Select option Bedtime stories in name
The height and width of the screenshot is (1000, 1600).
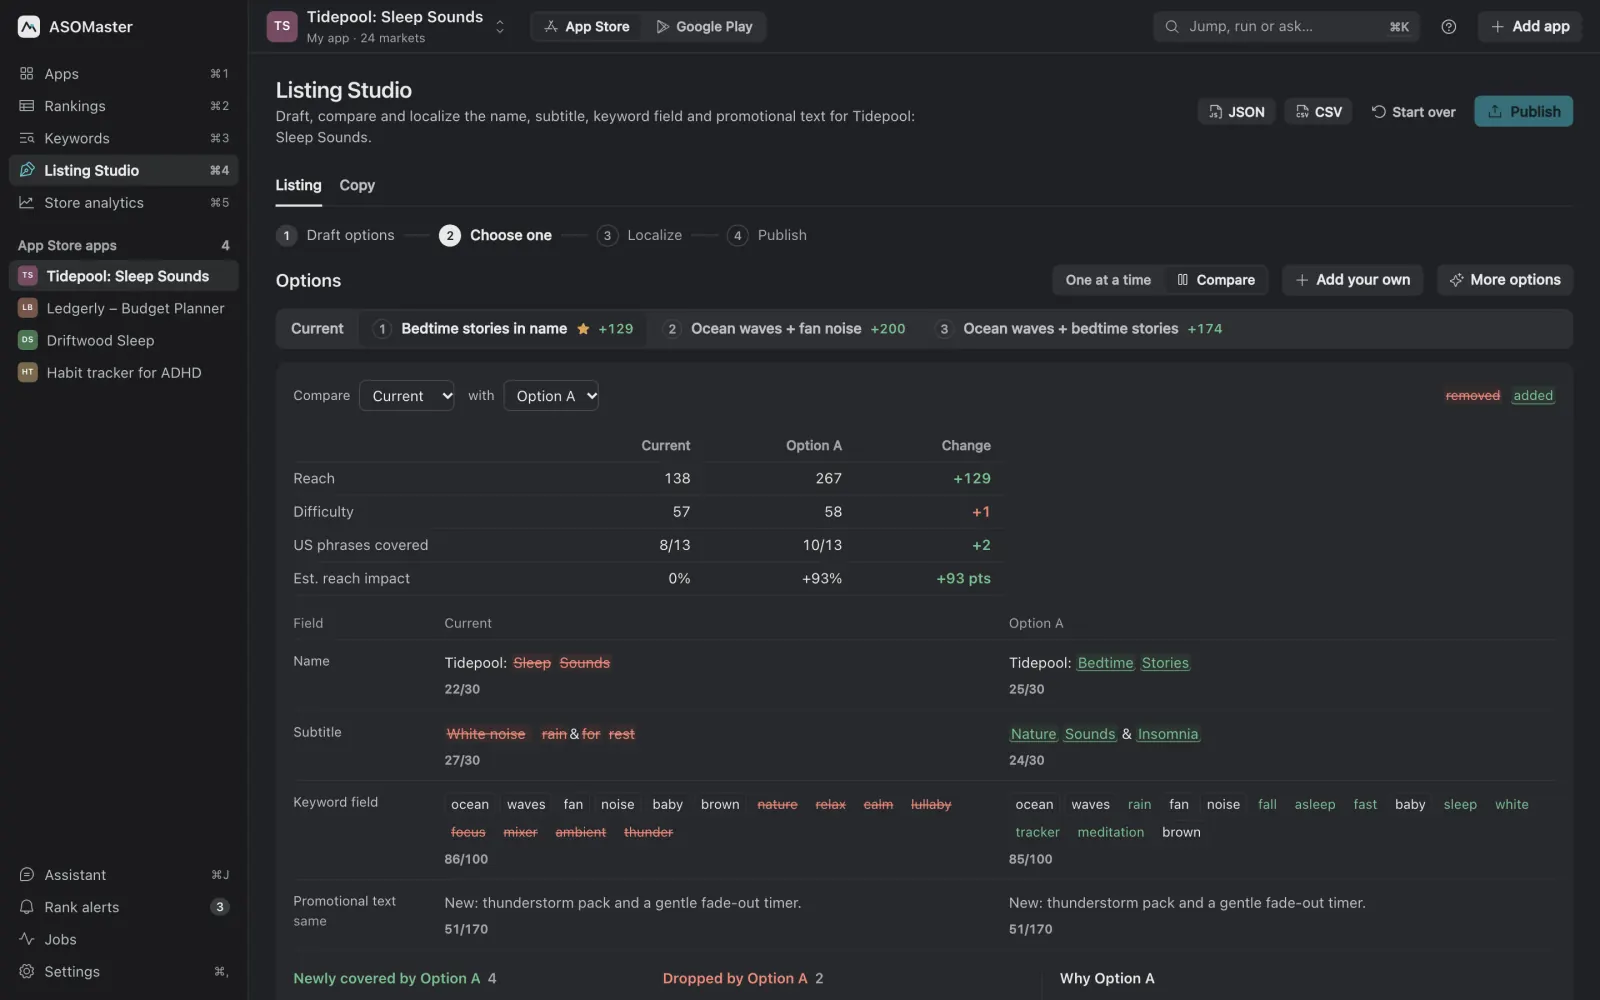tap(502, 329)
